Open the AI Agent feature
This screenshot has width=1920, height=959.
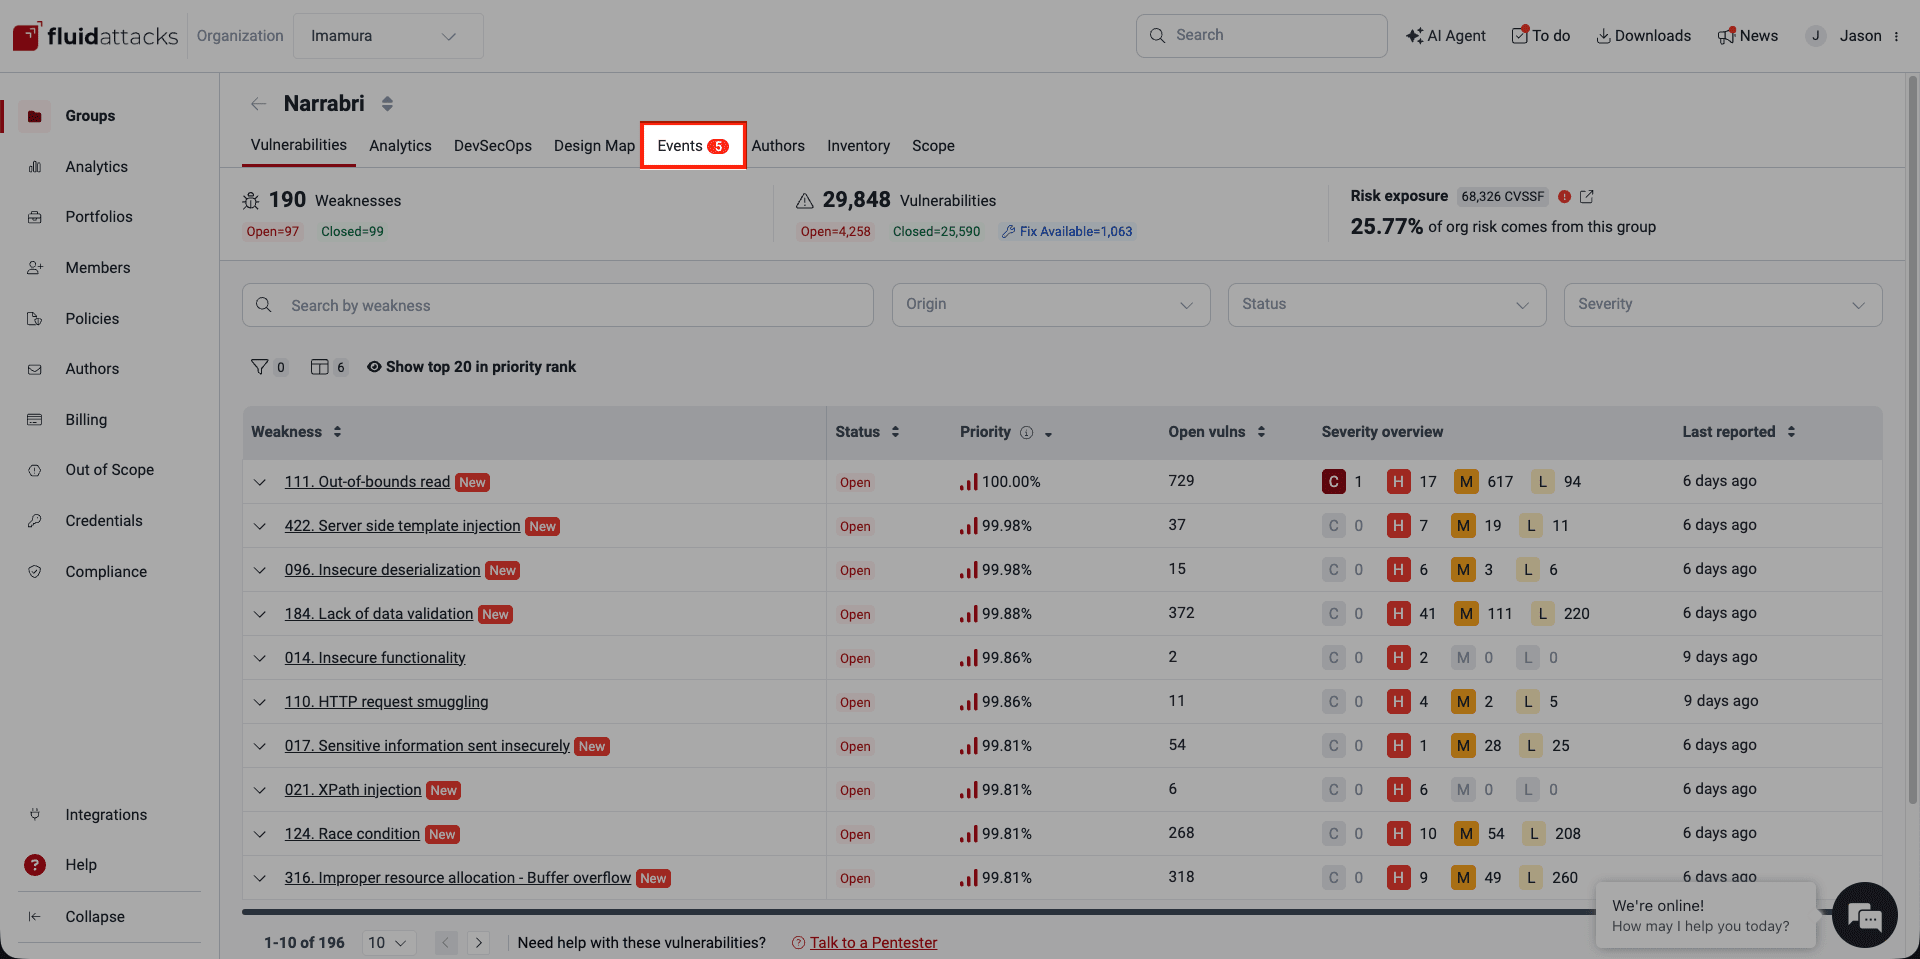click(x=1445, y=35)
